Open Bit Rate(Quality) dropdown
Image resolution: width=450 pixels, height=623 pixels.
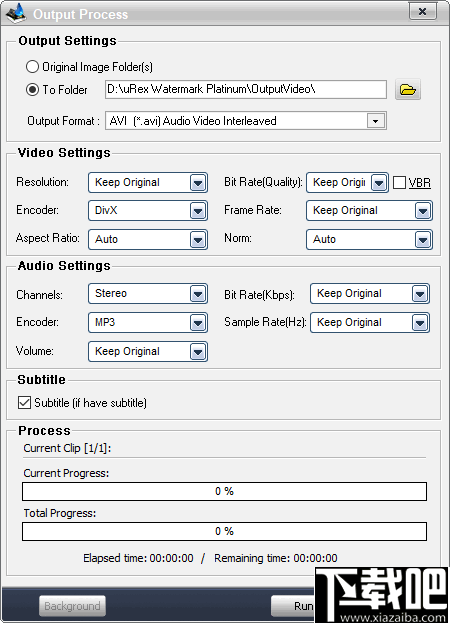click(379, 183)
